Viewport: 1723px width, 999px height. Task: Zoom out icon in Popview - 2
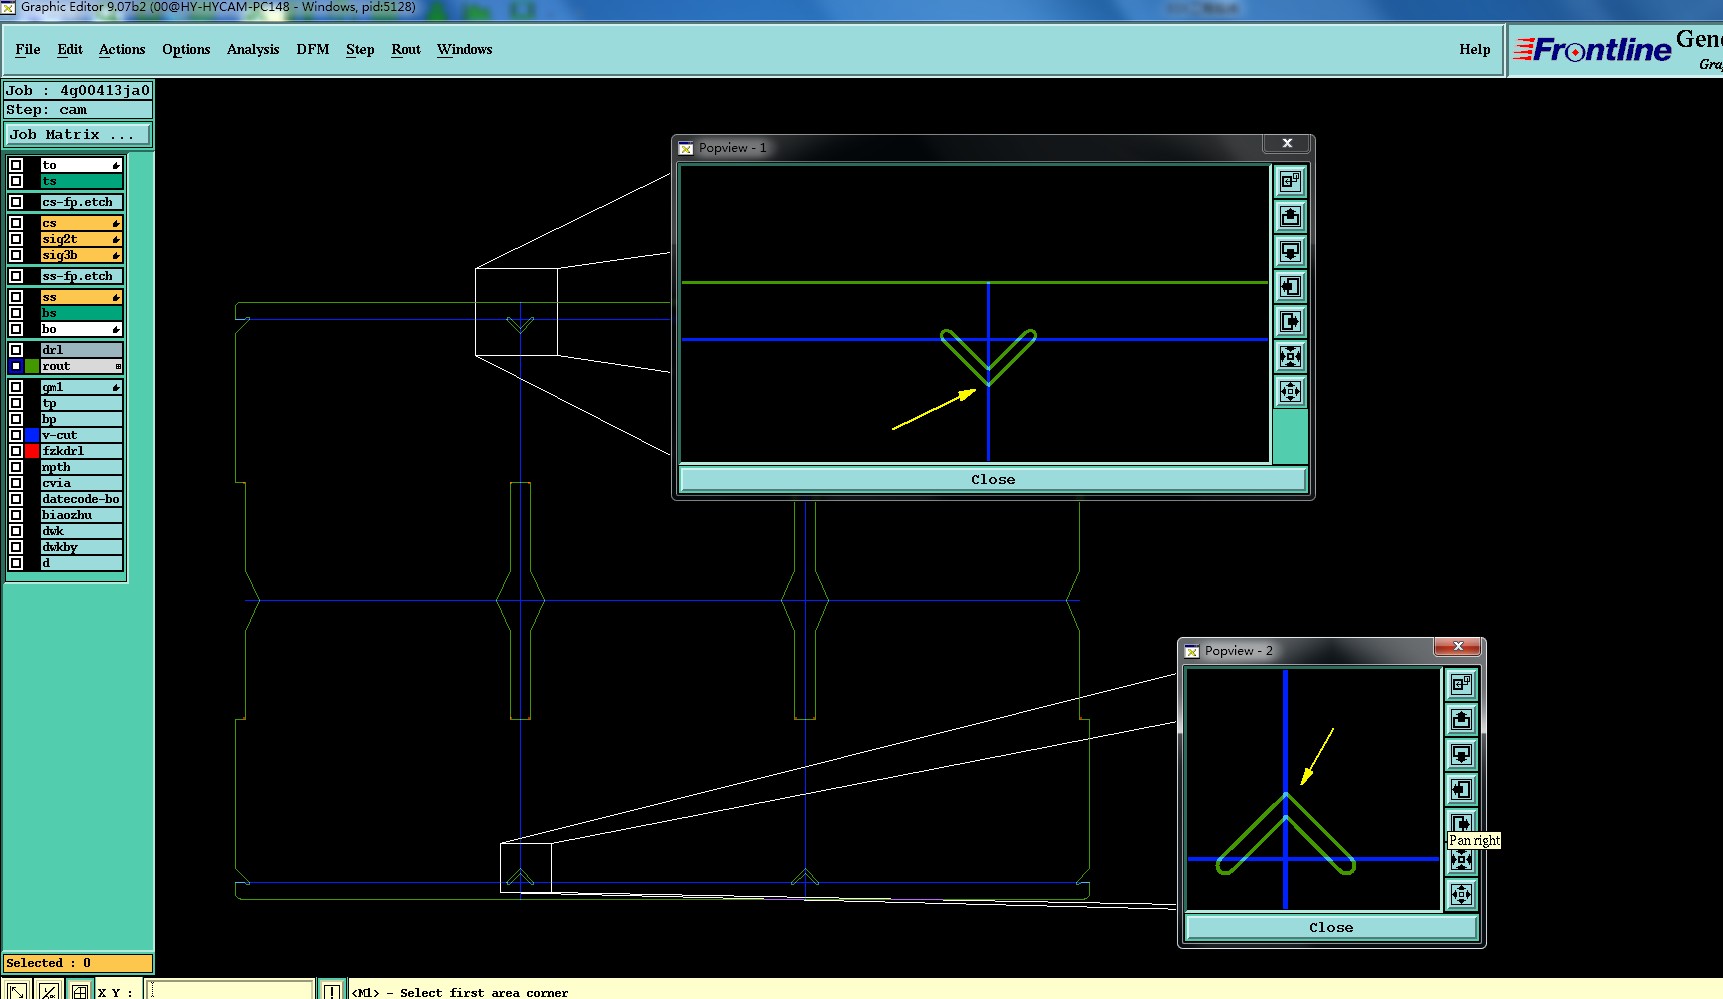point(1461,894)
